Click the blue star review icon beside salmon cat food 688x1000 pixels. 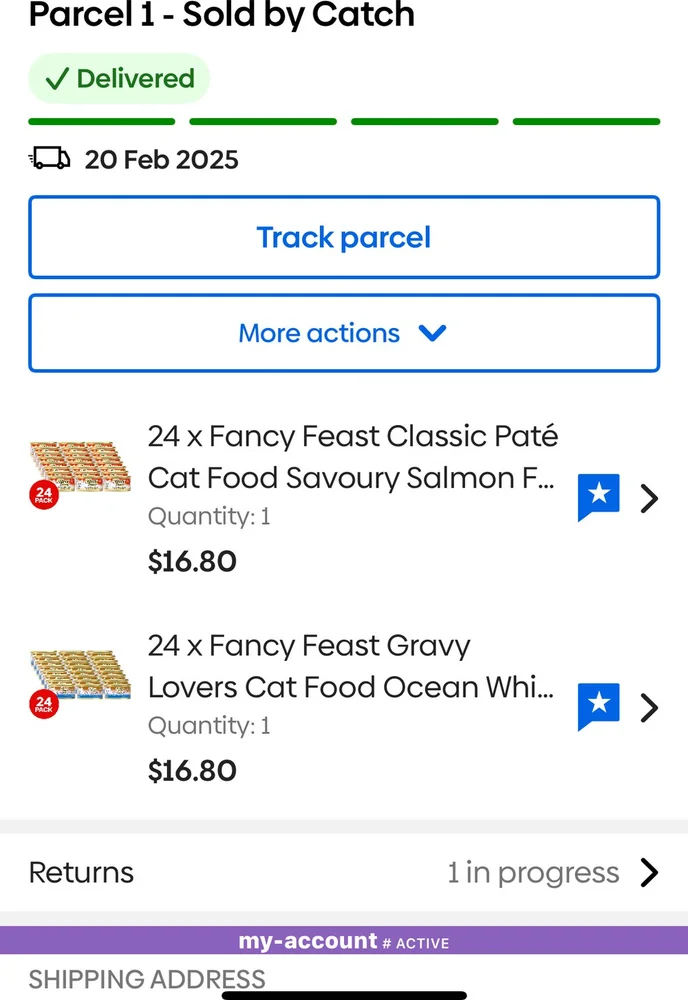[598, 496]
